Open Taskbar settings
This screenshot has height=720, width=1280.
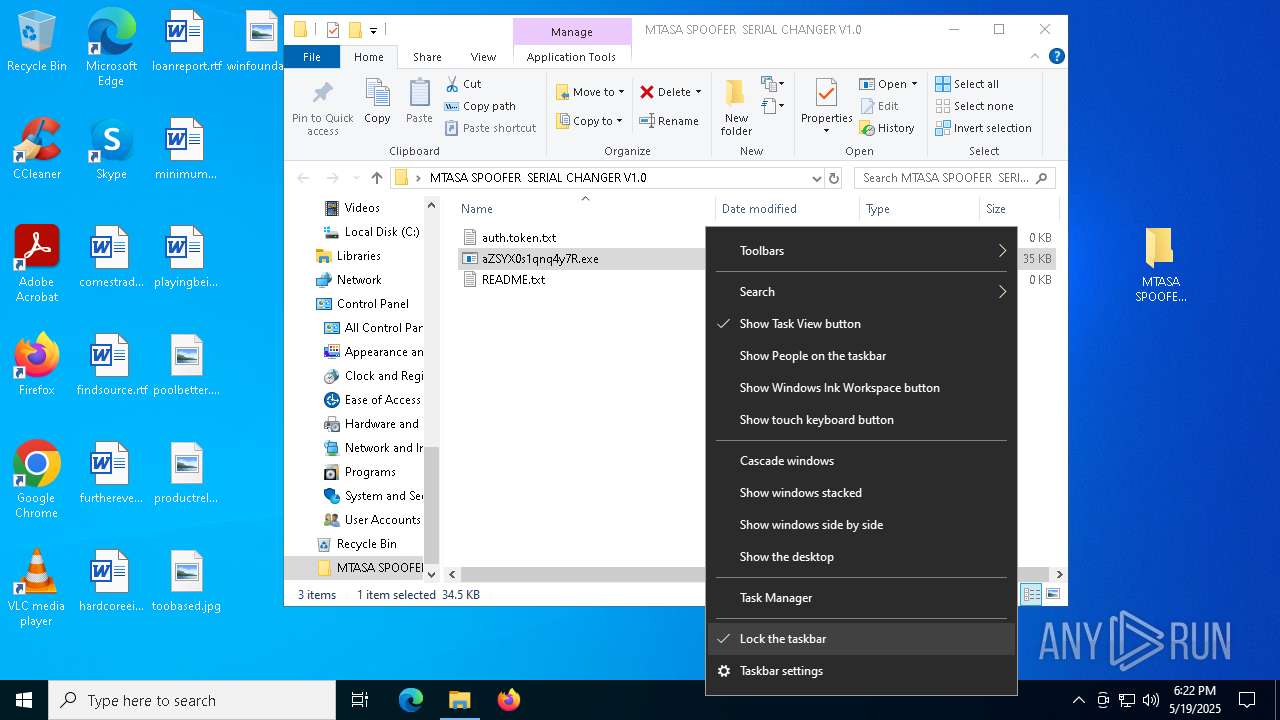point(861,671)
